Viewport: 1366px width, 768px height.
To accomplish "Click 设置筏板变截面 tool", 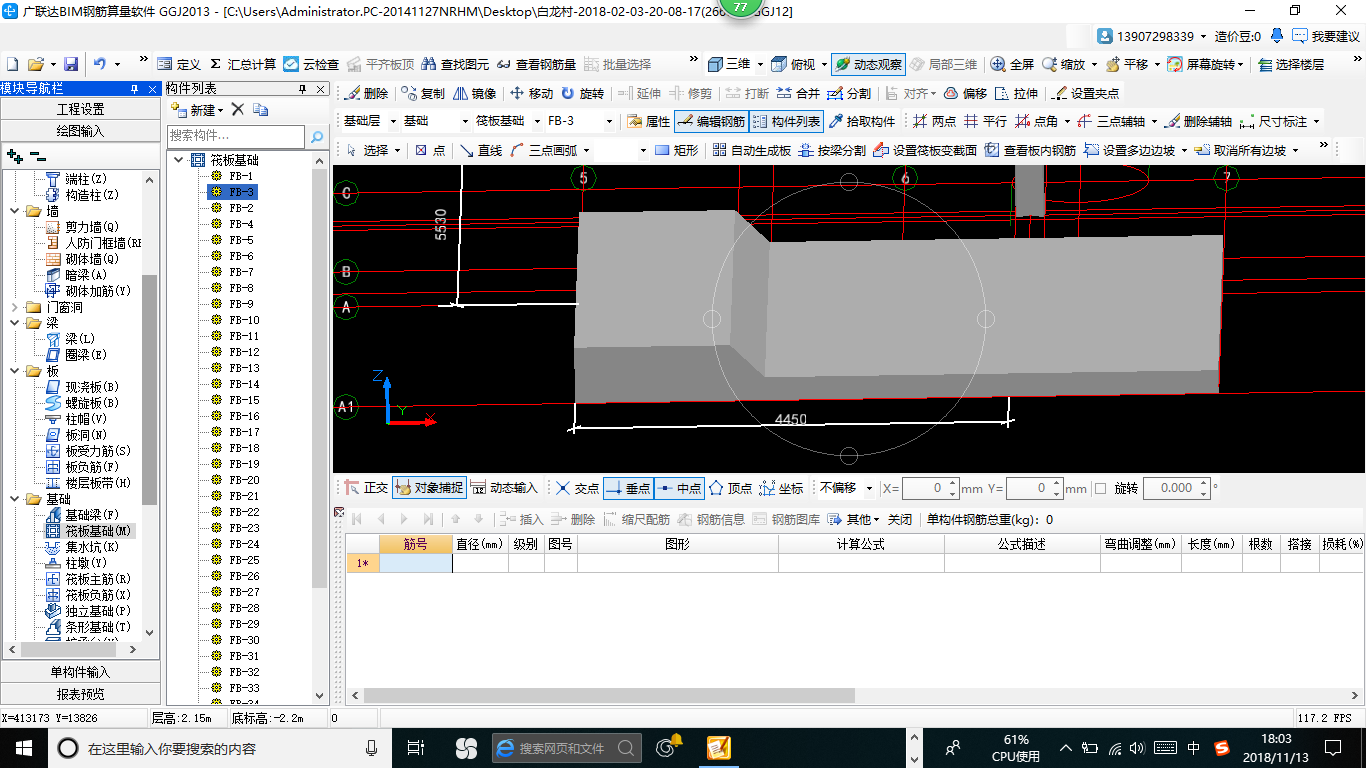I will pyautogui.click(x=925, y=150).
